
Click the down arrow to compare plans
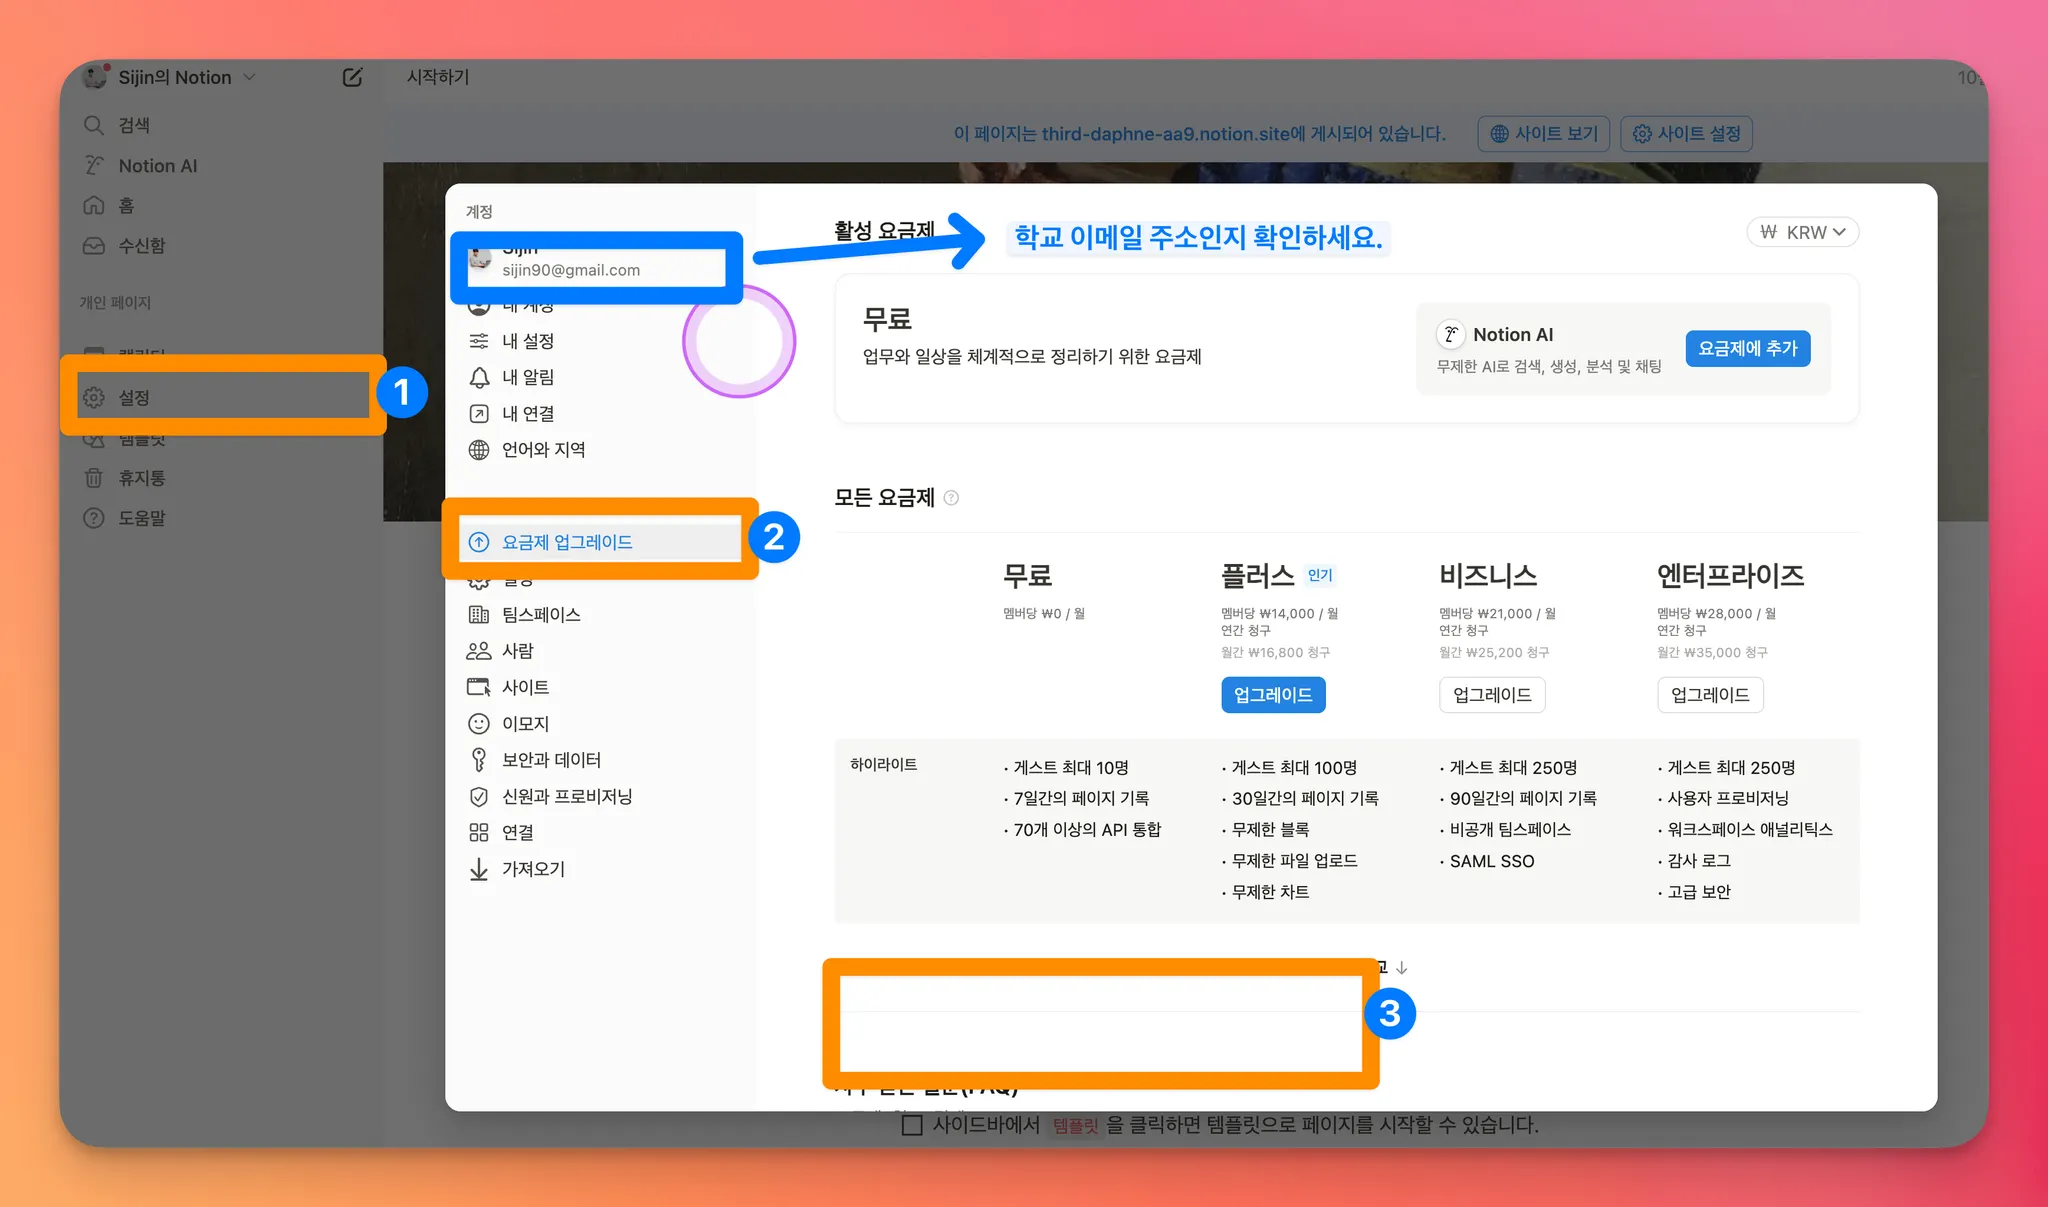point(1402,967)
